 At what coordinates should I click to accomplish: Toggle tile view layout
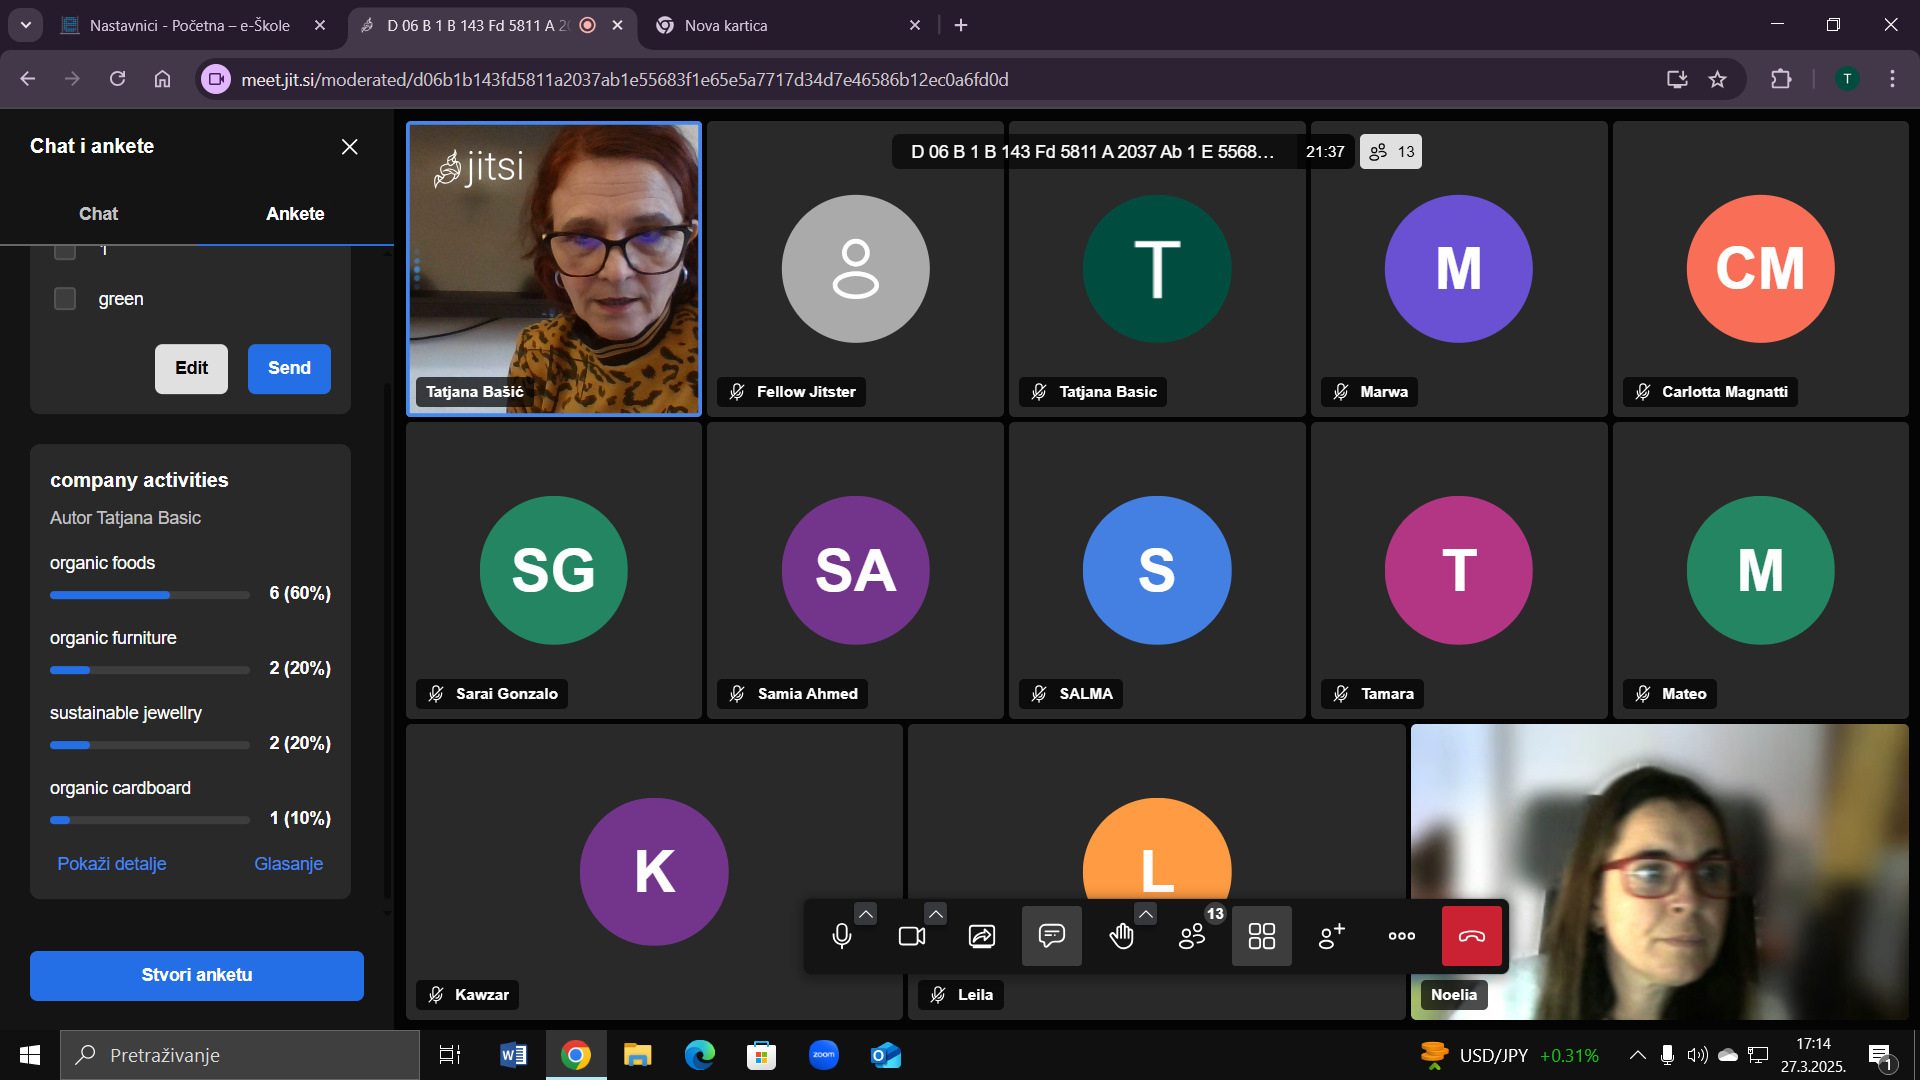tap(1261, 936)
